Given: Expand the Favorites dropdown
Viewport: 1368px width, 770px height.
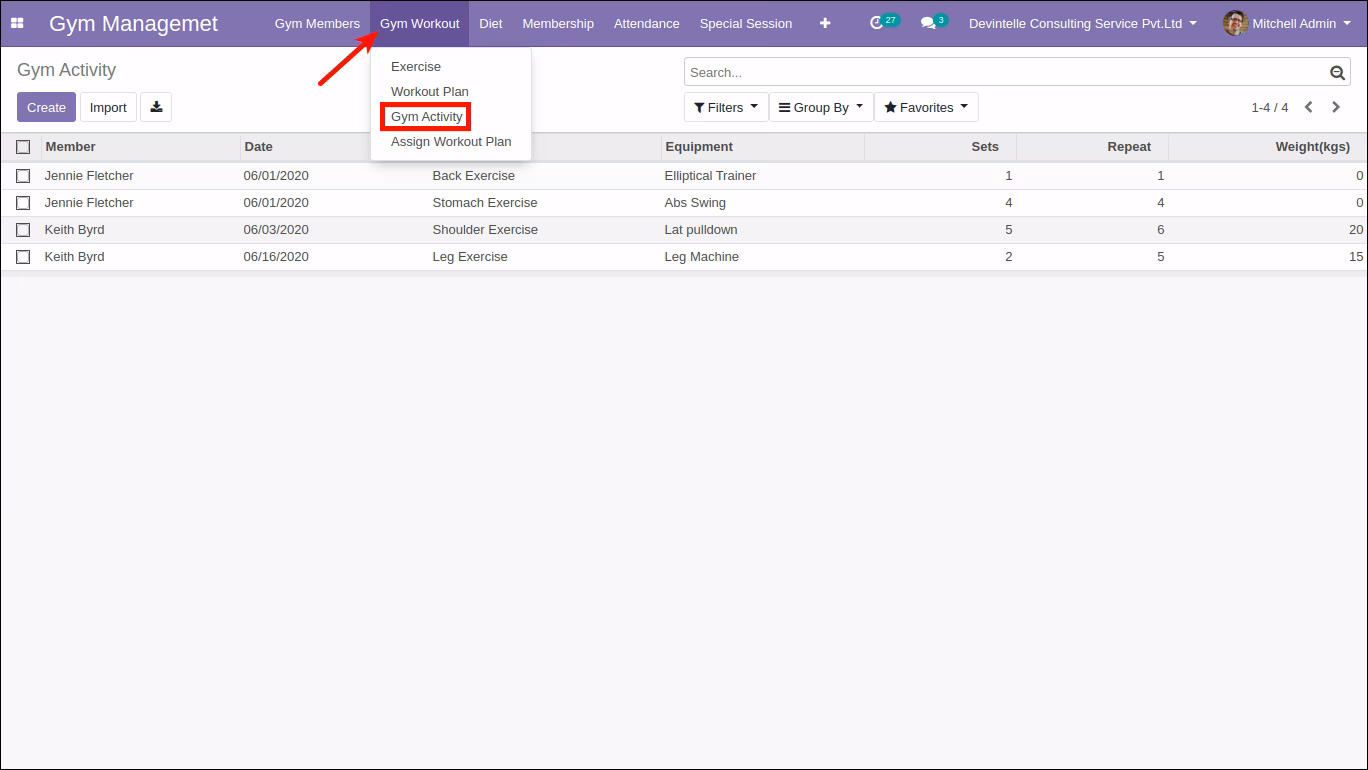Looking at the screenshot, I should [x=926, y=107].
